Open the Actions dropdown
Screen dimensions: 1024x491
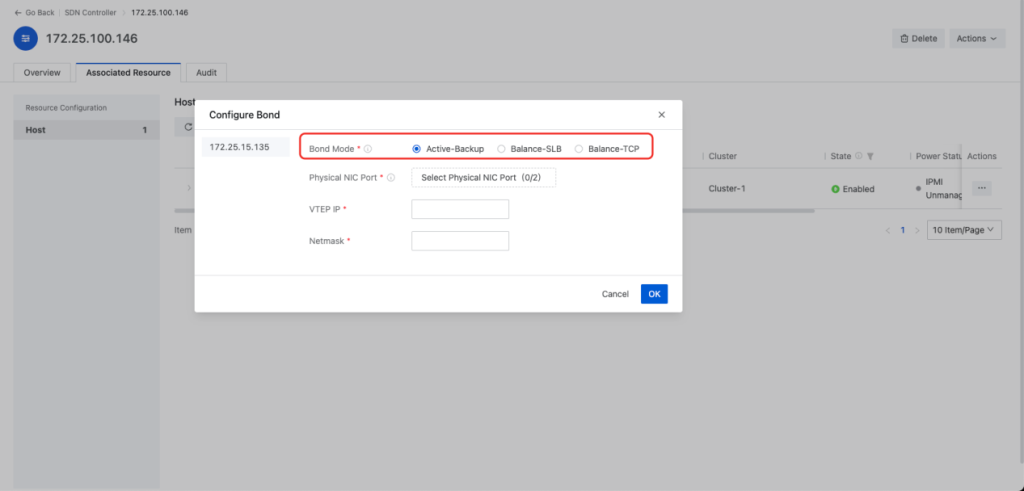point(977,38)
